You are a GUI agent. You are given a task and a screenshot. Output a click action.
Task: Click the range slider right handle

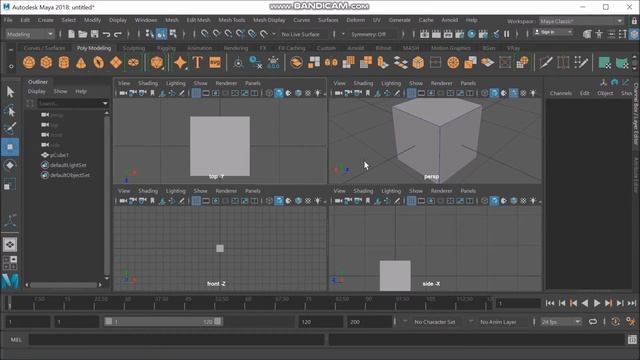coord(218,322)
